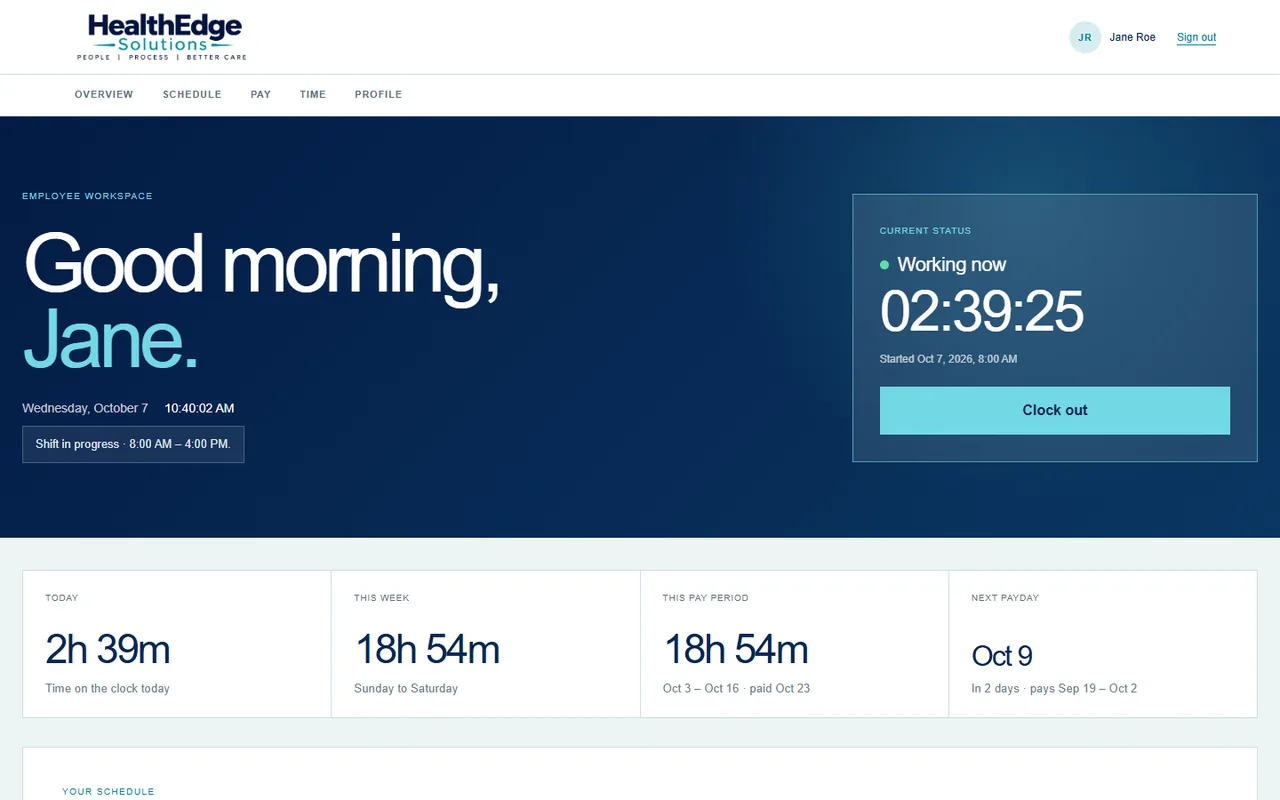Click the green Working now status dot
1280x800 pixels.
coord(884,265)
